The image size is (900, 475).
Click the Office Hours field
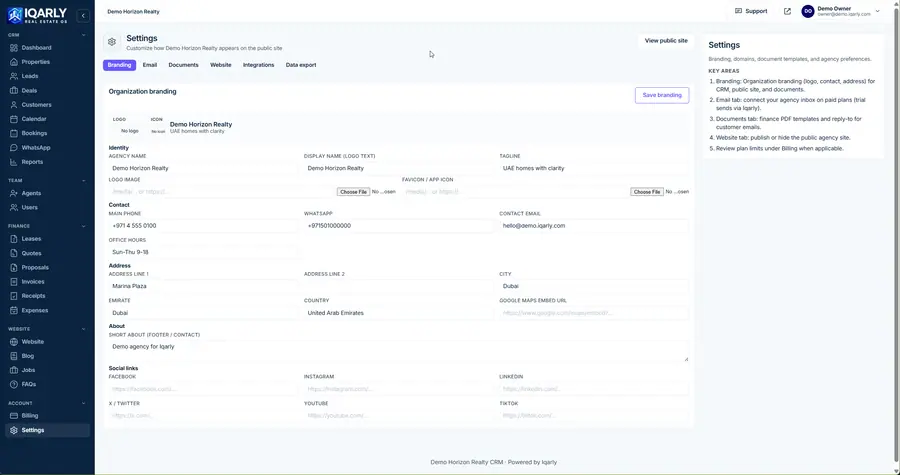tap(203, 252)
